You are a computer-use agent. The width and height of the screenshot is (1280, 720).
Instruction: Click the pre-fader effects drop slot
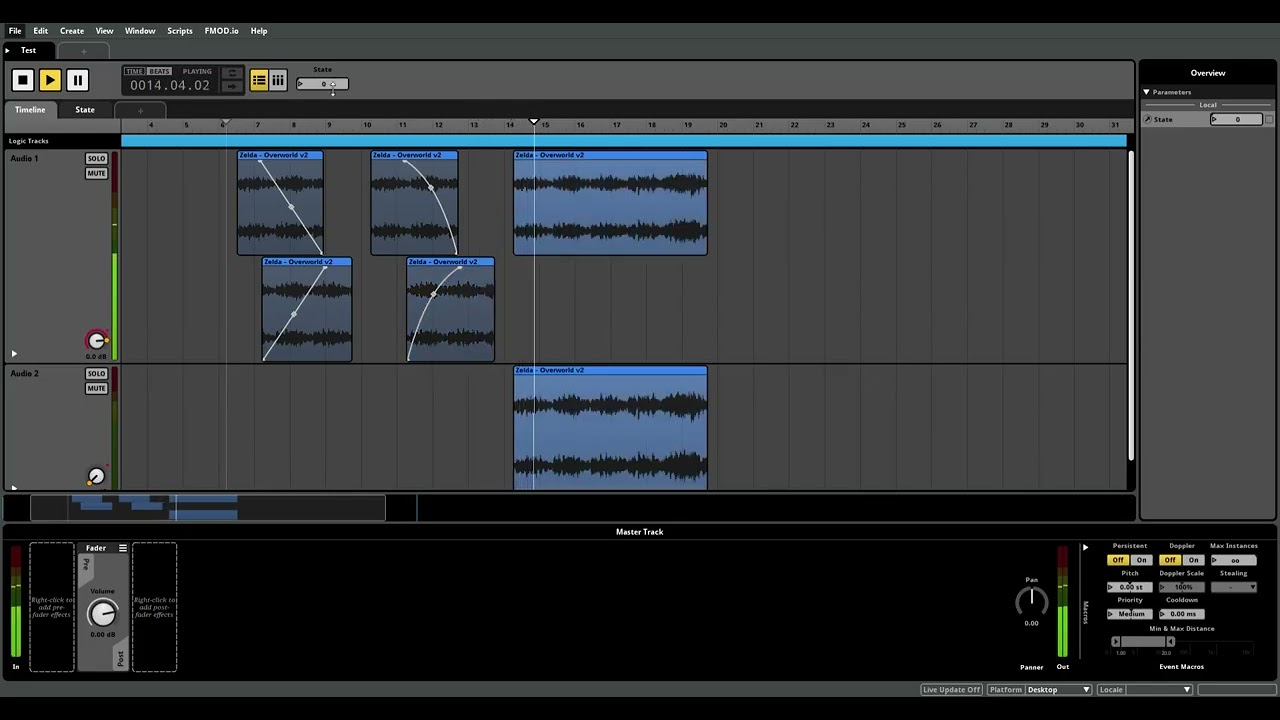point(52,607)
